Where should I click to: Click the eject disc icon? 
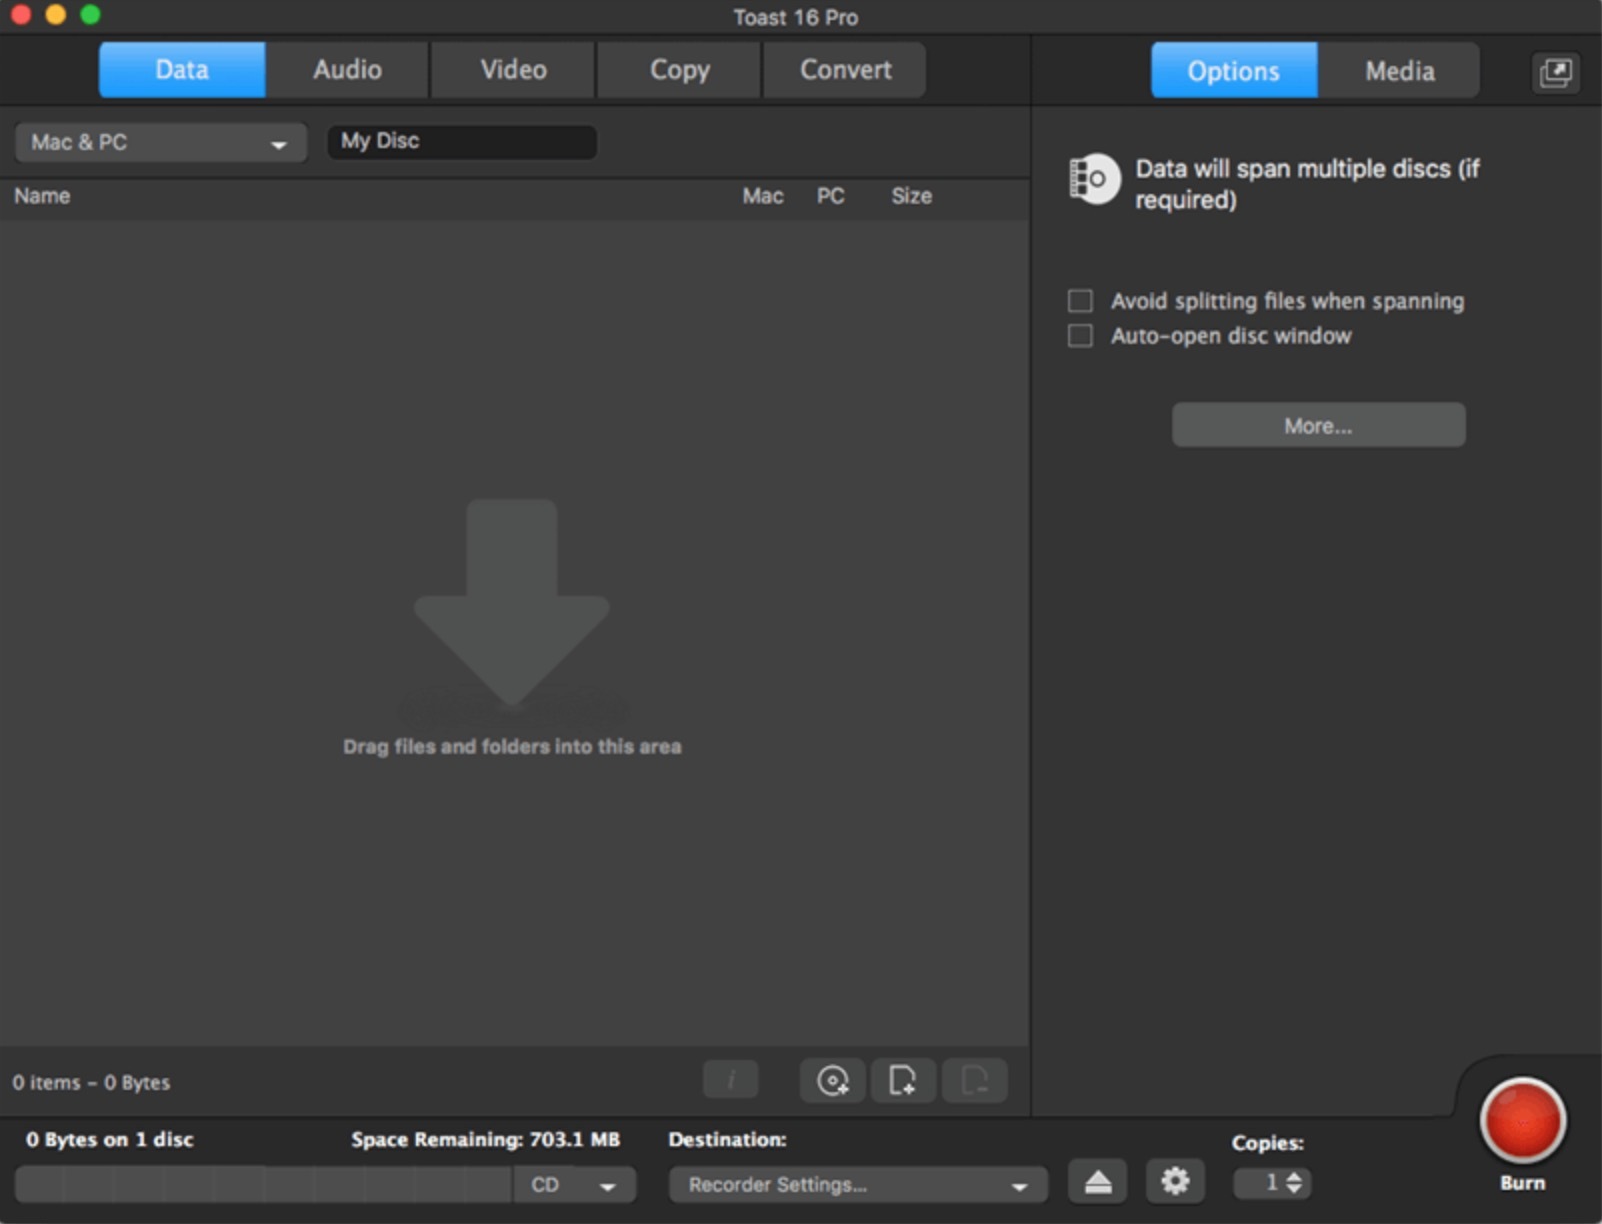1098,1183
